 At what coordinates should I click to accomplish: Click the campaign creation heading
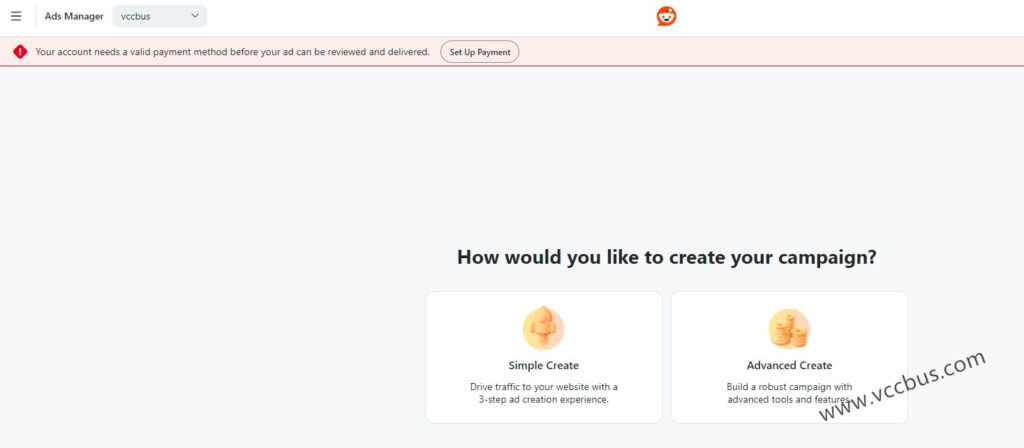tap(667, 257)
